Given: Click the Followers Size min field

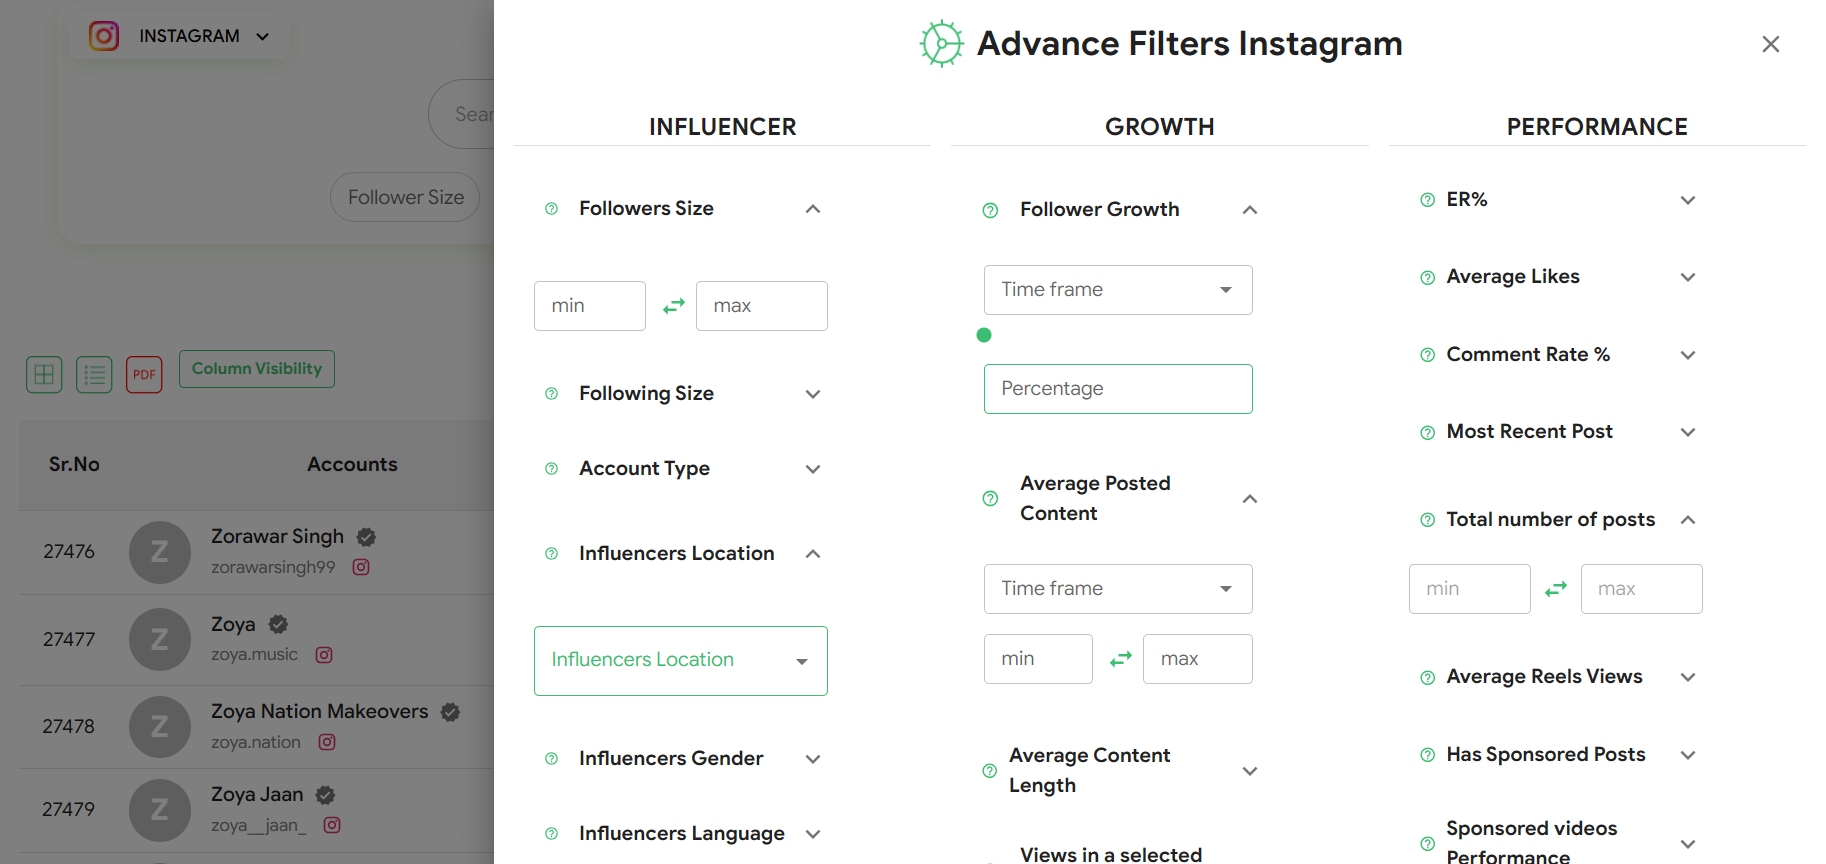Looking at the screenshot, I should (x=590, y=306).
